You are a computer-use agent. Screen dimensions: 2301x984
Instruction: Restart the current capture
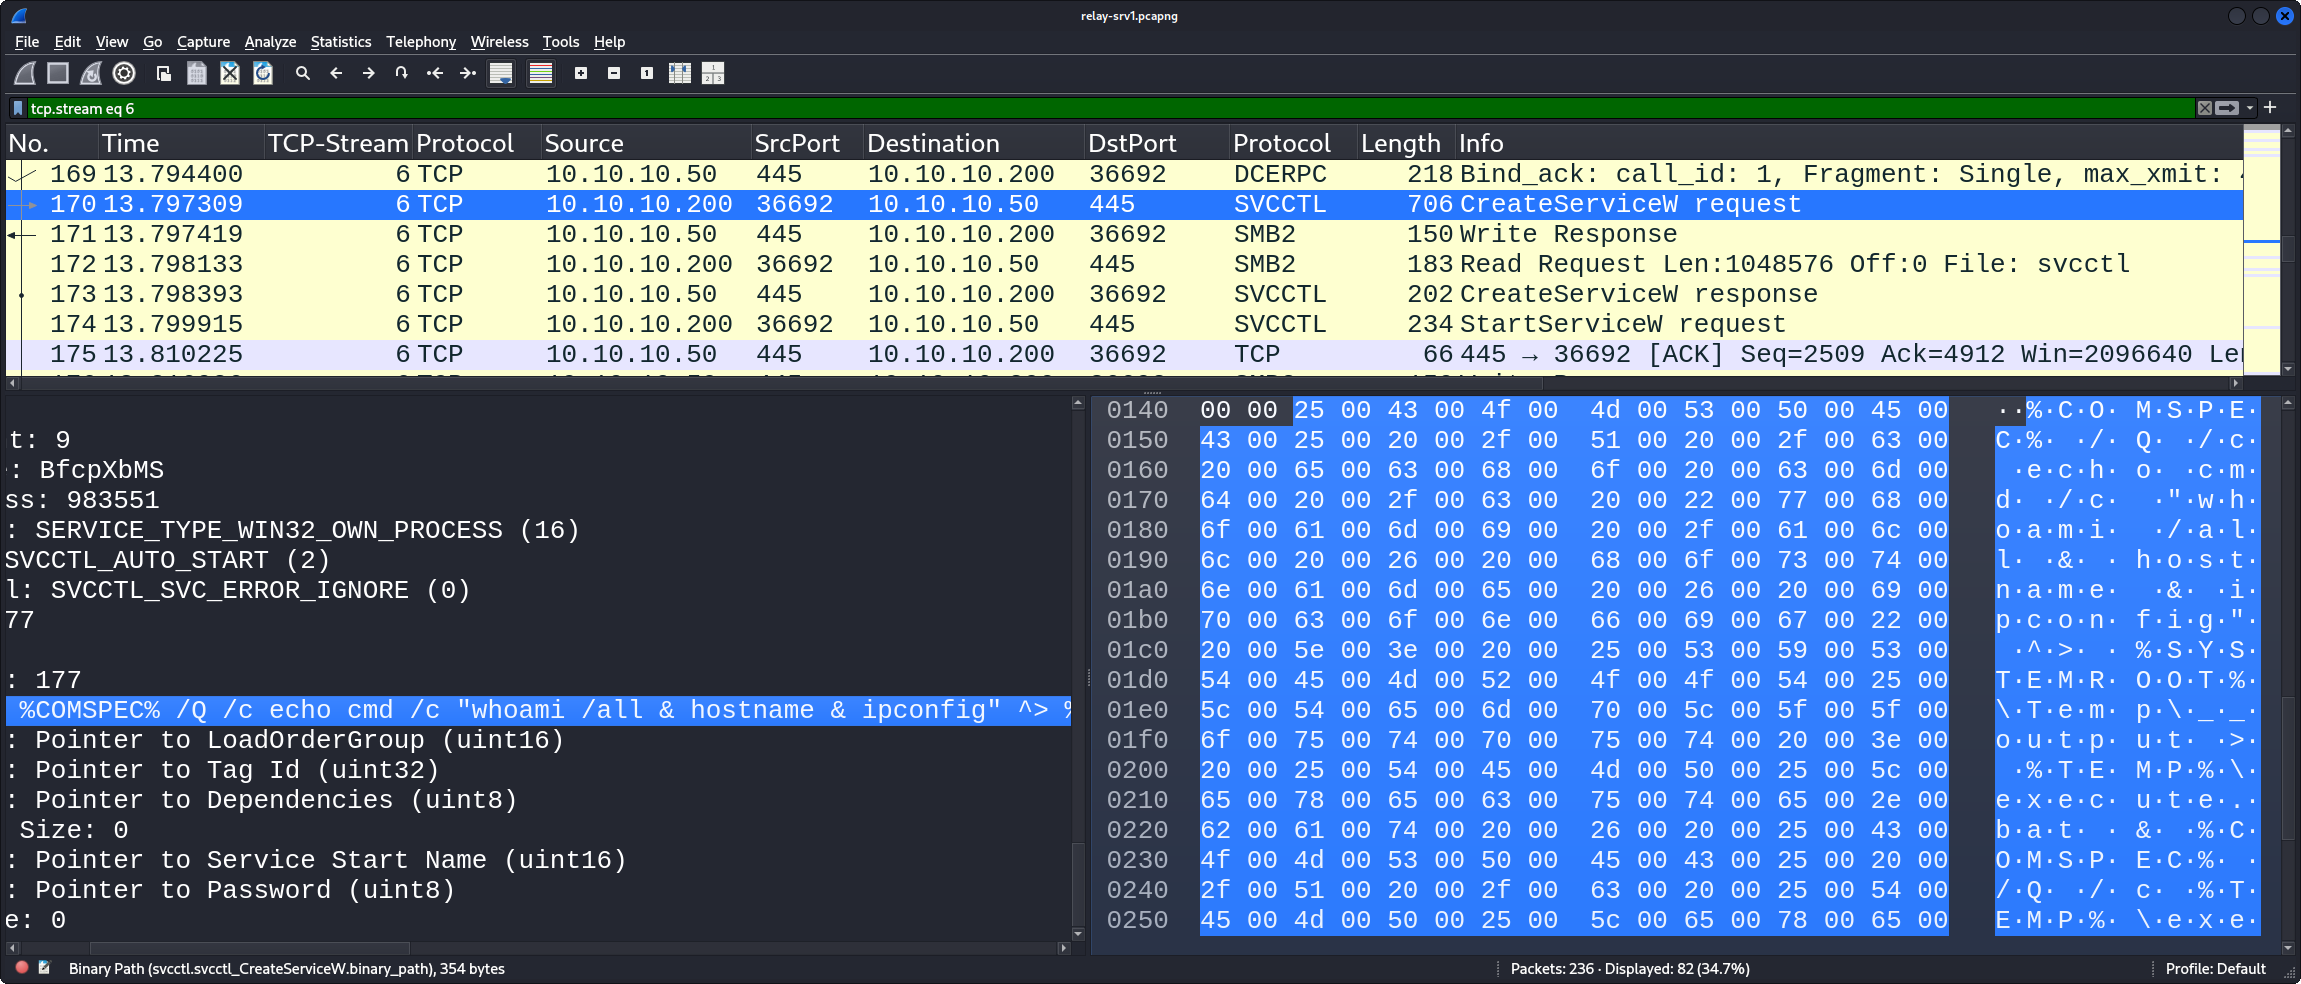[91, 73]
